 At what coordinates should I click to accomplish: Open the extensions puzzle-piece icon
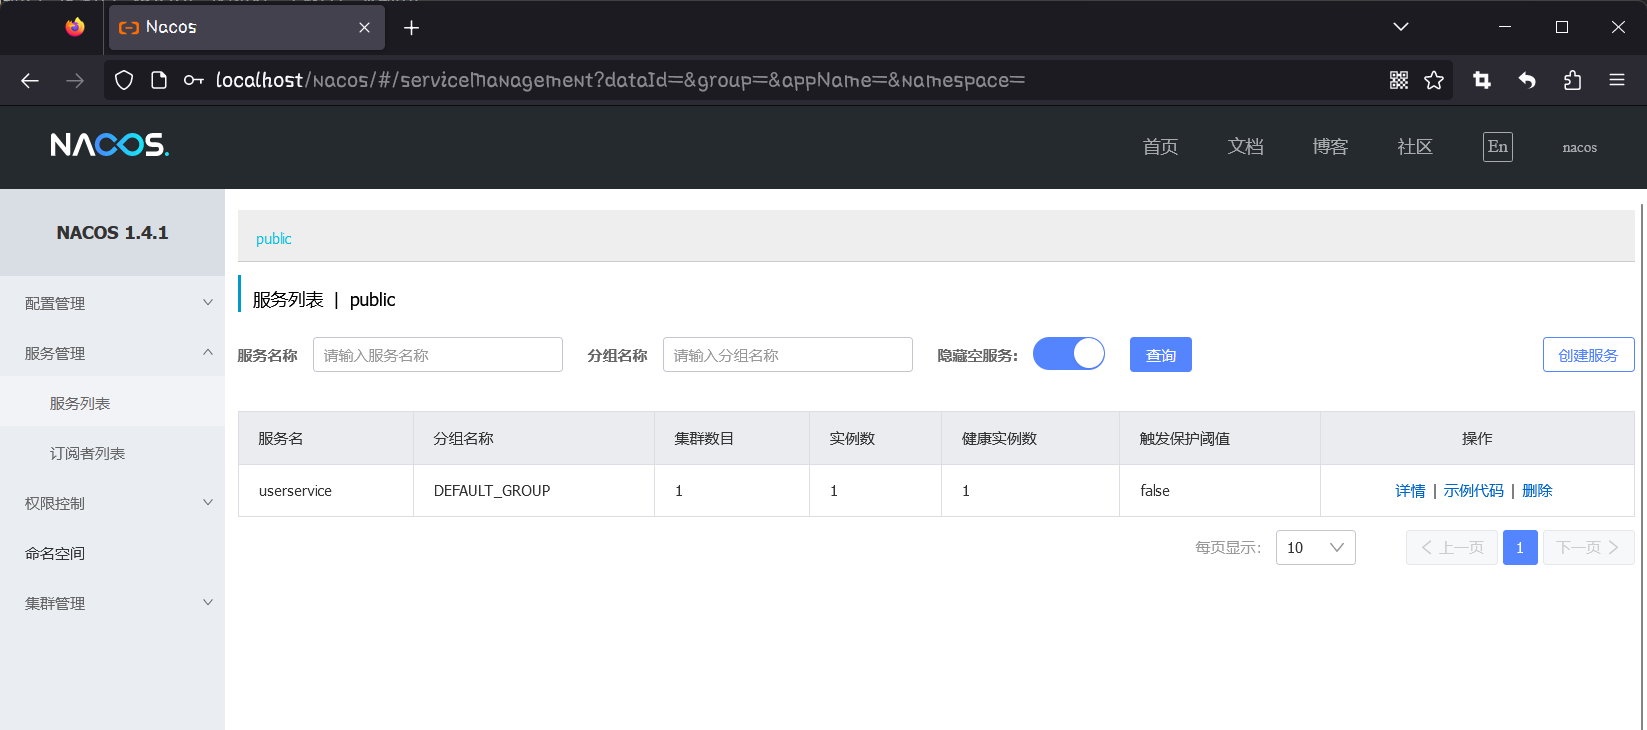[1572, 80]
